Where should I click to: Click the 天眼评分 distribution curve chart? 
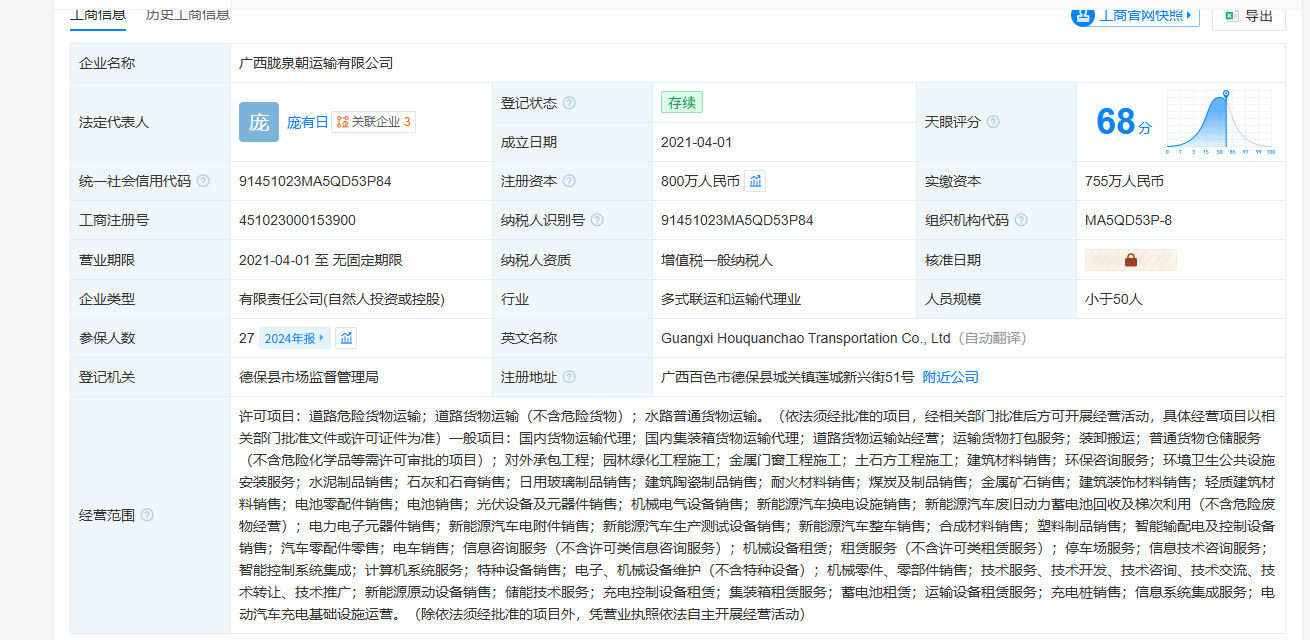click(1220, 122)
